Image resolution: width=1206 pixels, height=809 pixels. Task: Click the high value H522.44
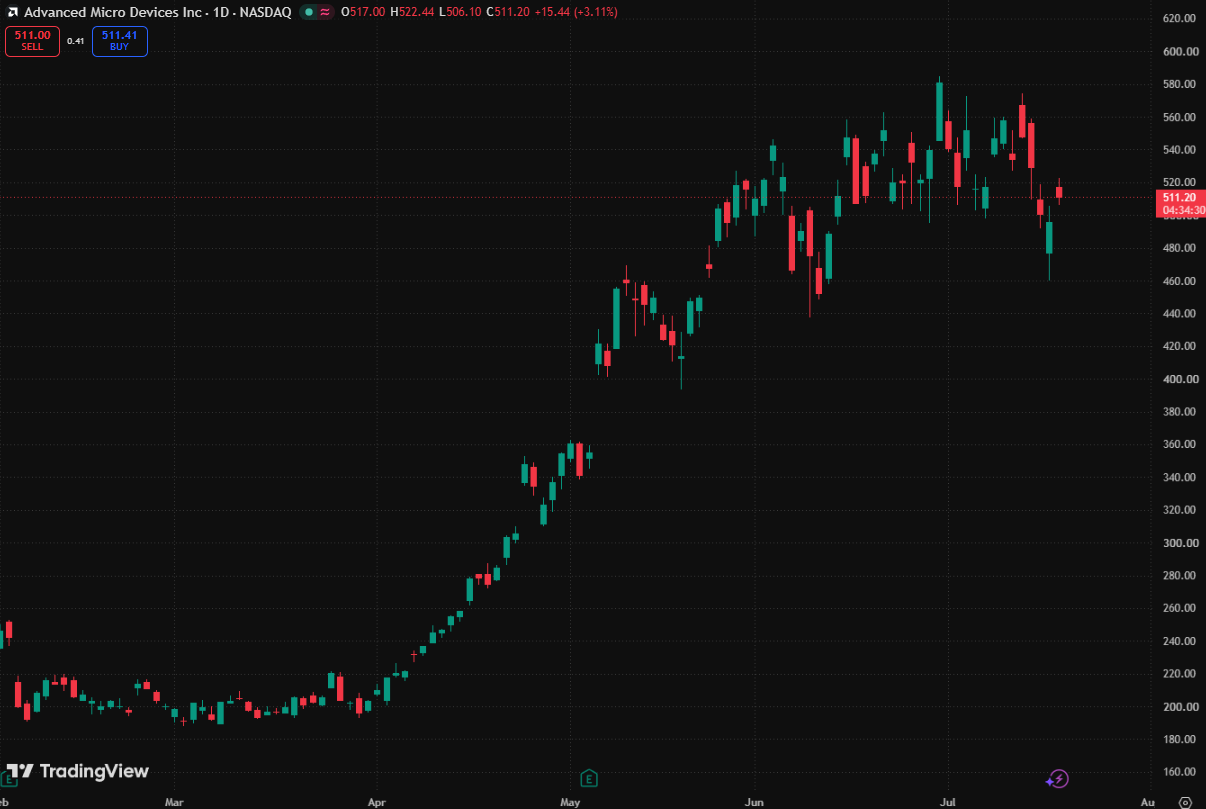click(x=411, y=12)
